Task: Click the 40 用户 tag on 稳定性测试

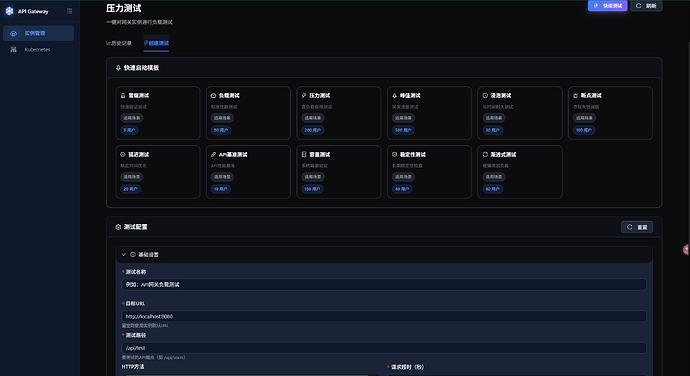Action: click(x=402, y=189)
